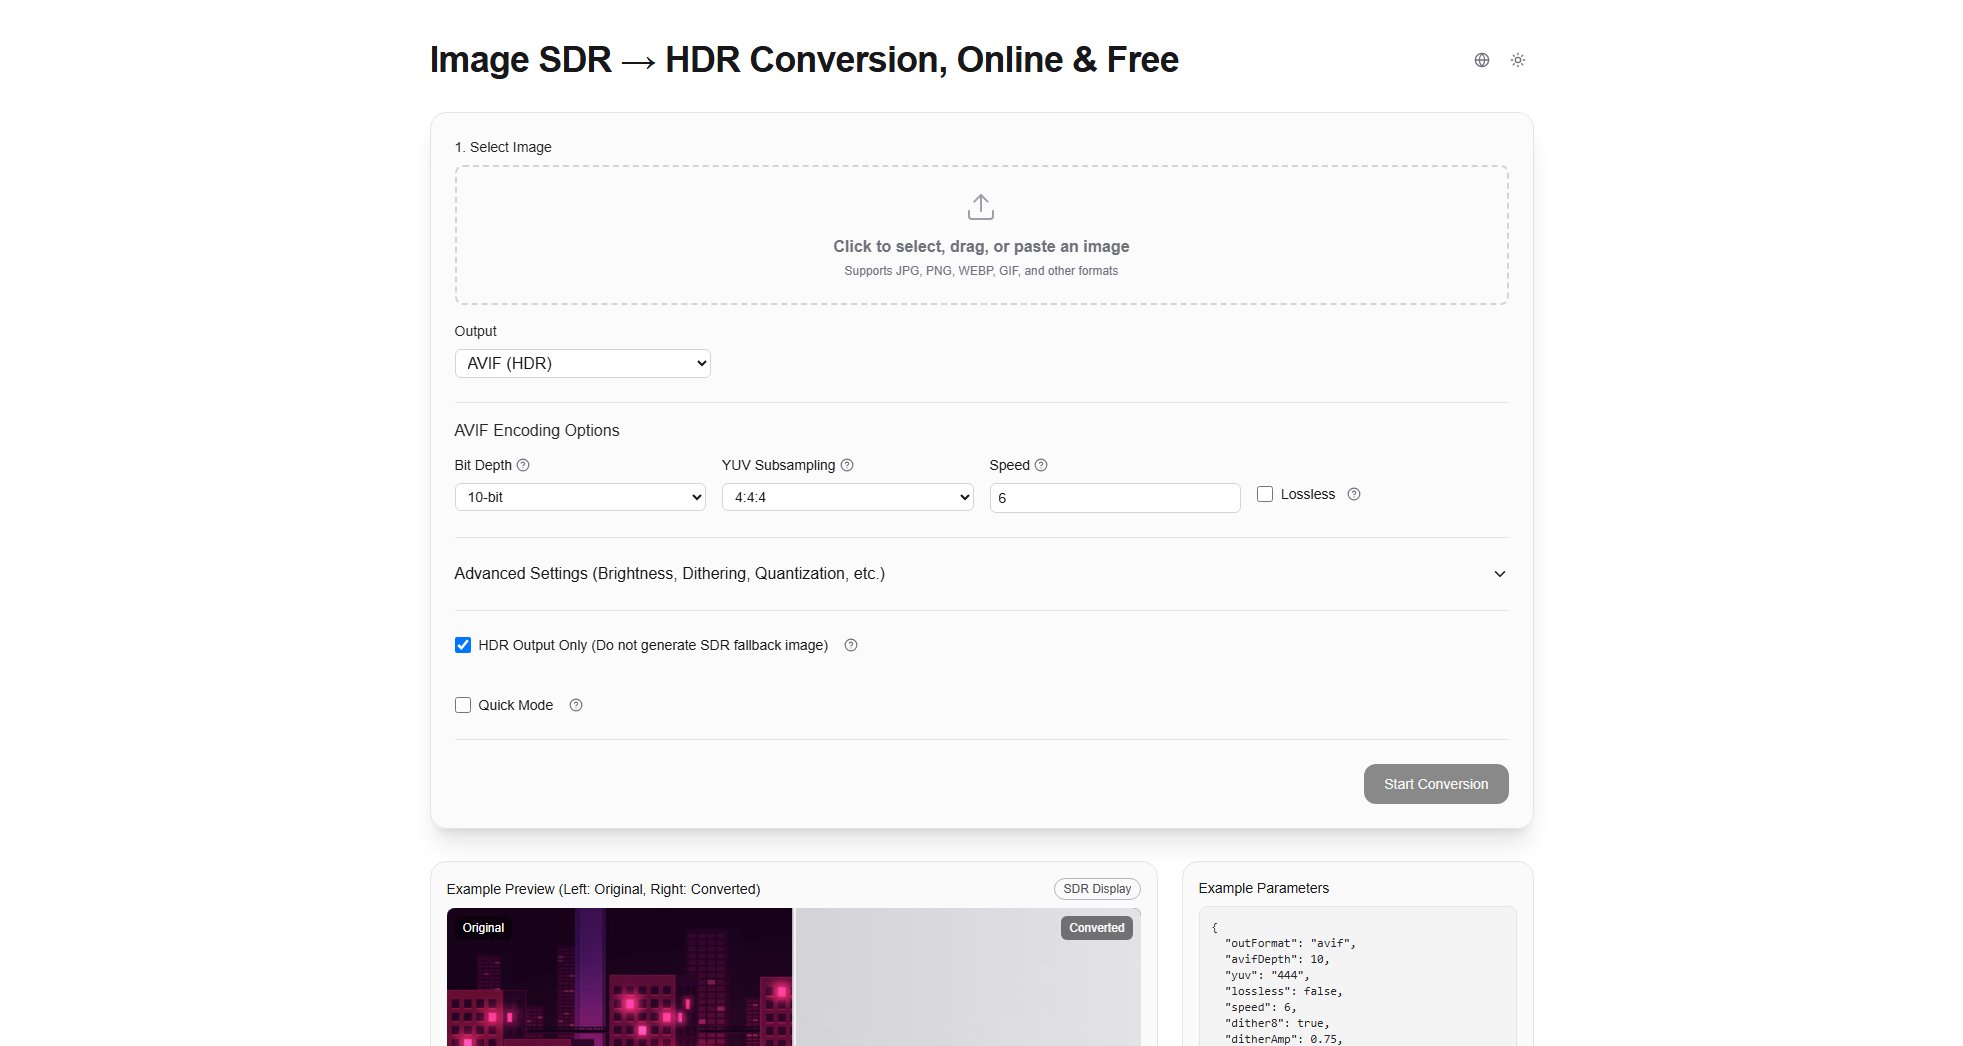
Task: Expand the Advanced Settings section
Action: coord(980,574)
